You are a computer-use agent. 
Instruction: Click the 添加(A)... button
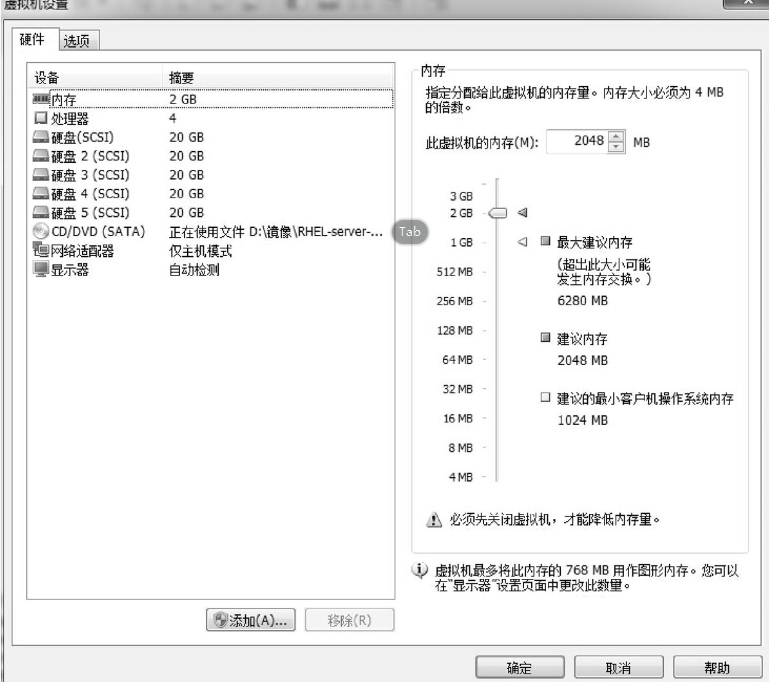[250, 619]
